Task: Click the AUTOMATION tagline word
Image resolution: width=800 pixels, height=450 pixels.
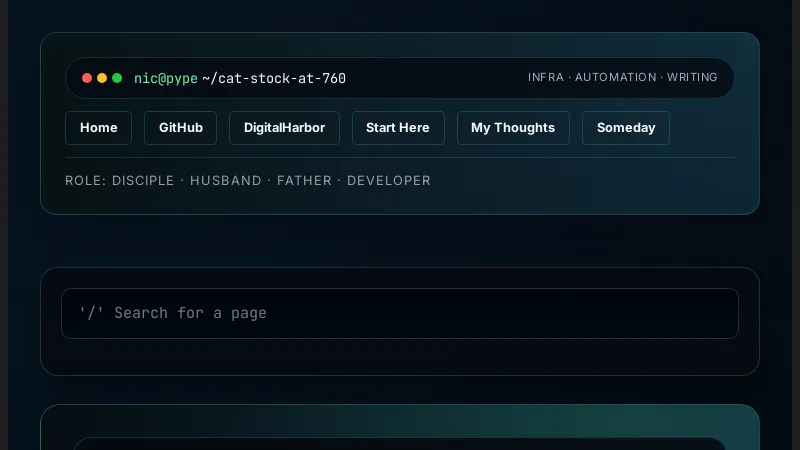Action: pyautogui.click(x=616, y=77)
